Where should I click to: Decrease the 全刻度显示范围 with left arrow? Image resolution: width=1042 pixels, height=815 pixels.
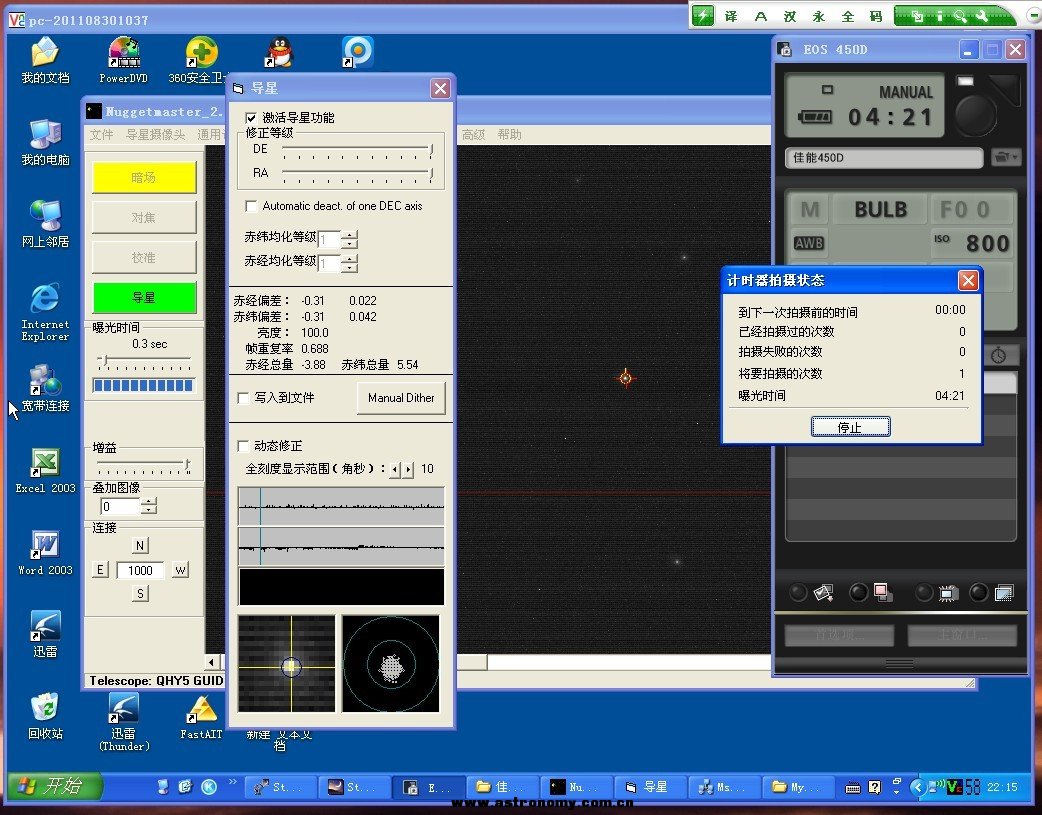[395, 469]
